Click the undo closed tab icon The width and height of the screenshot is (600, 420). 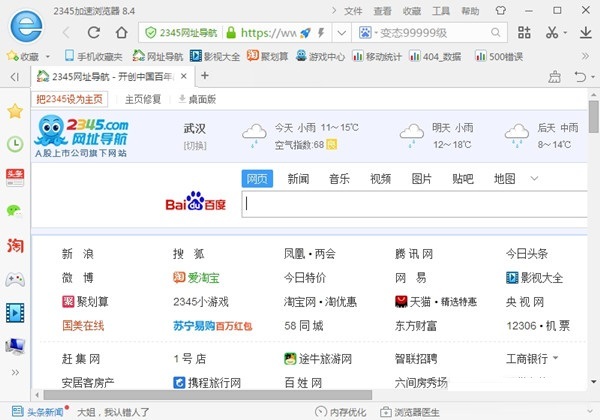pyautogui.click(x=580, y=77)
